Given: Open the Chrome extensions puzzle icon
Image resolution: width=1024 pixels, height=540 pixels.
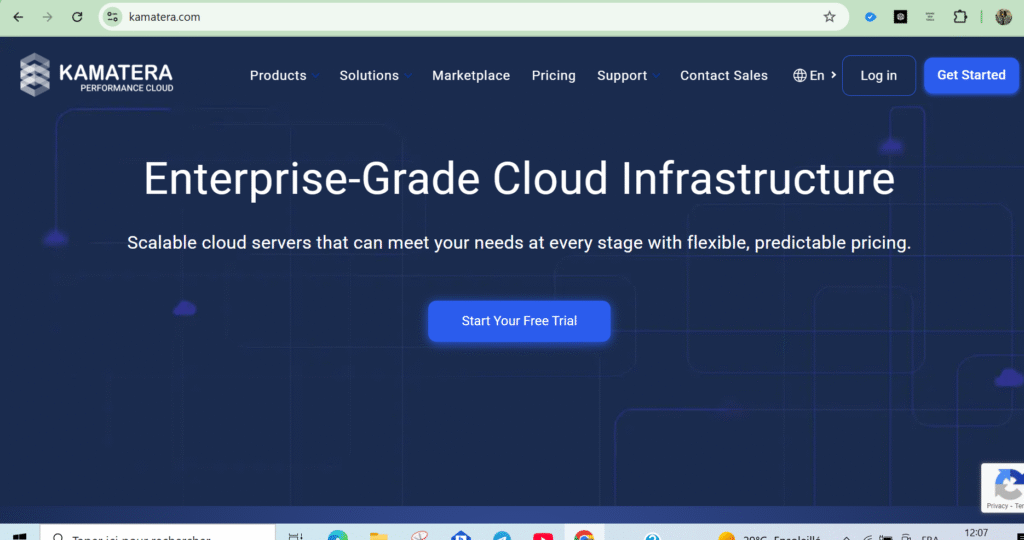Looking at the screenshot, I should [x=960, y=17].
